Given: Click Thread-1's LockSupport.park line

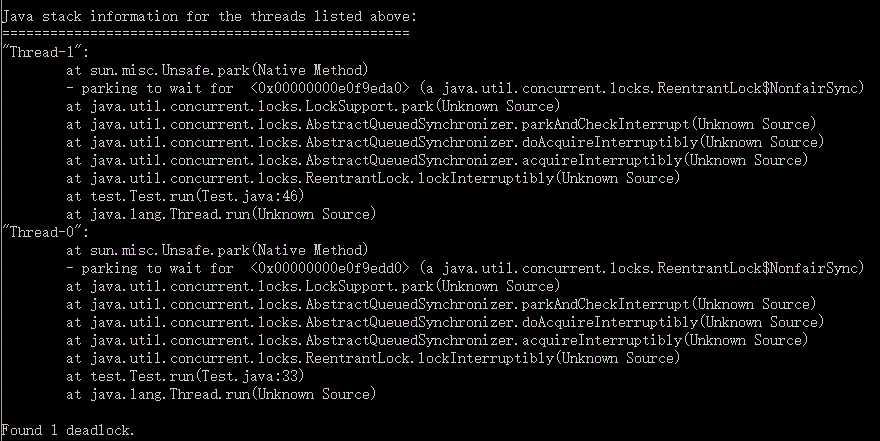Looking at the screenshot, I should coord(313,106).
